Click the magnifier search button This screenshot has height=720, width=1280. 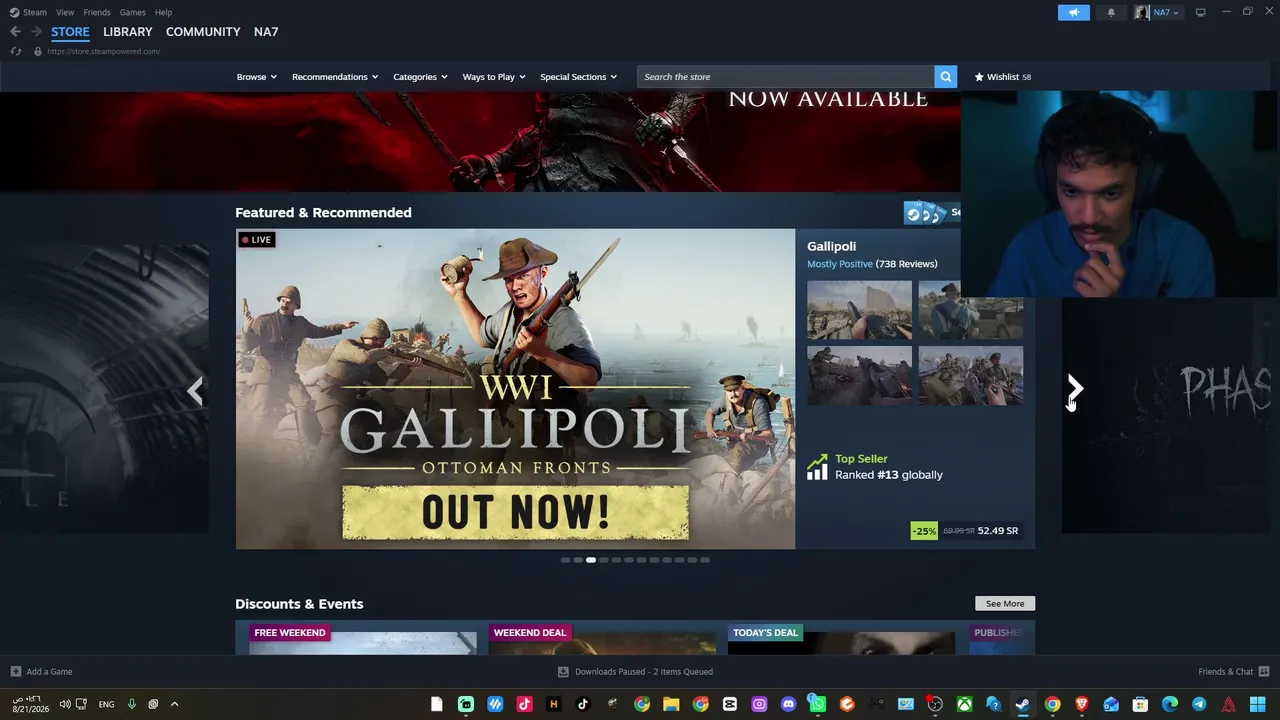(945, 77)
